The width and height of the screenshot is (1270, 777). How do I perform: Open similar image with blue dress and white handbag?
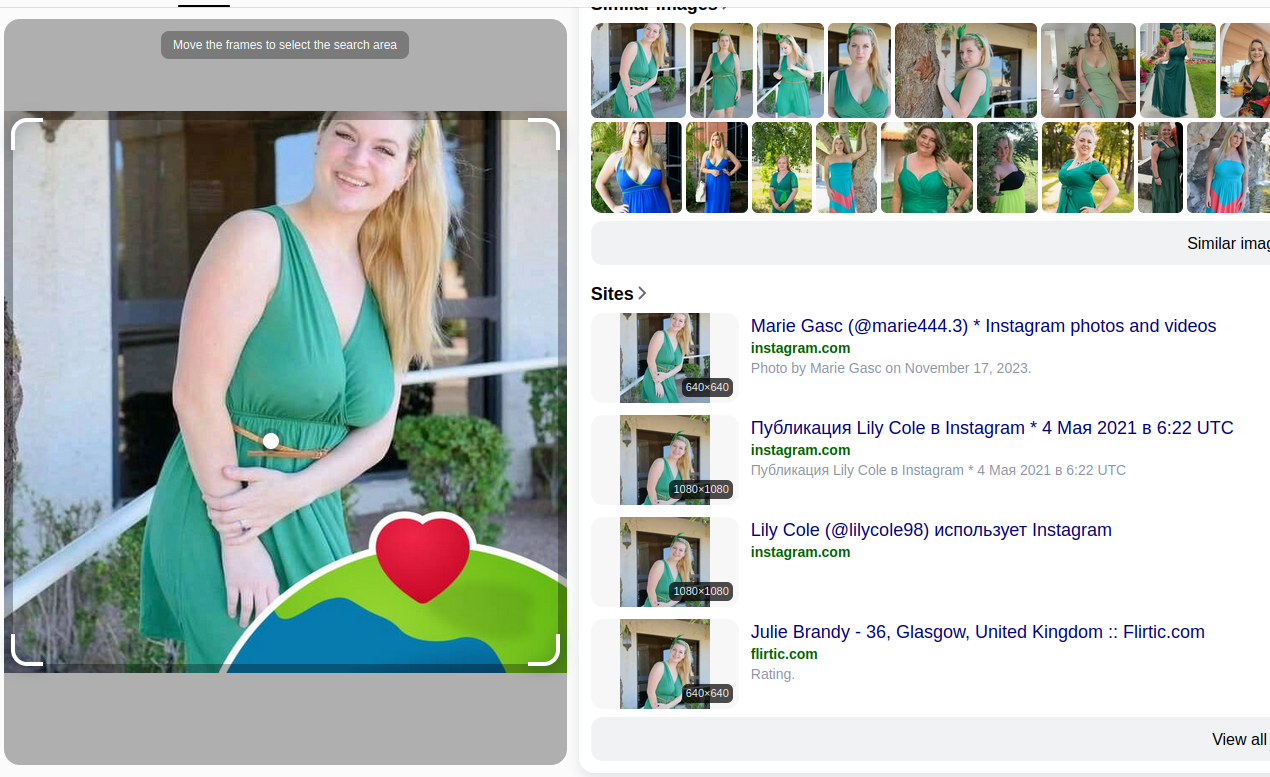pos(717,167)
